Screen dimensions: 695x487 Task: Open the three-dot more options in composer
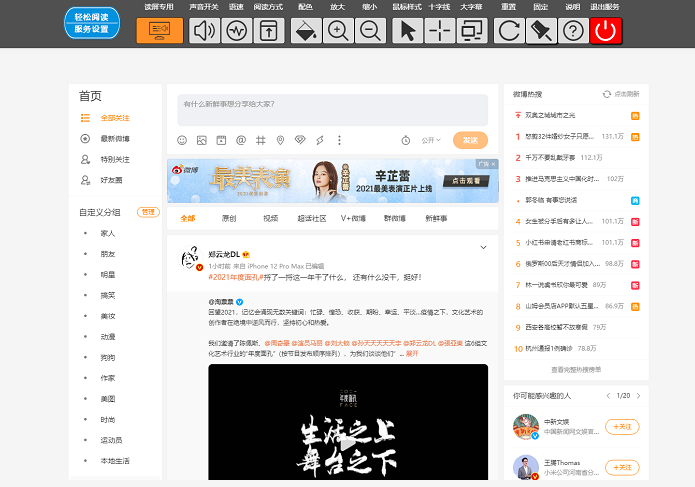click(340, 140)
